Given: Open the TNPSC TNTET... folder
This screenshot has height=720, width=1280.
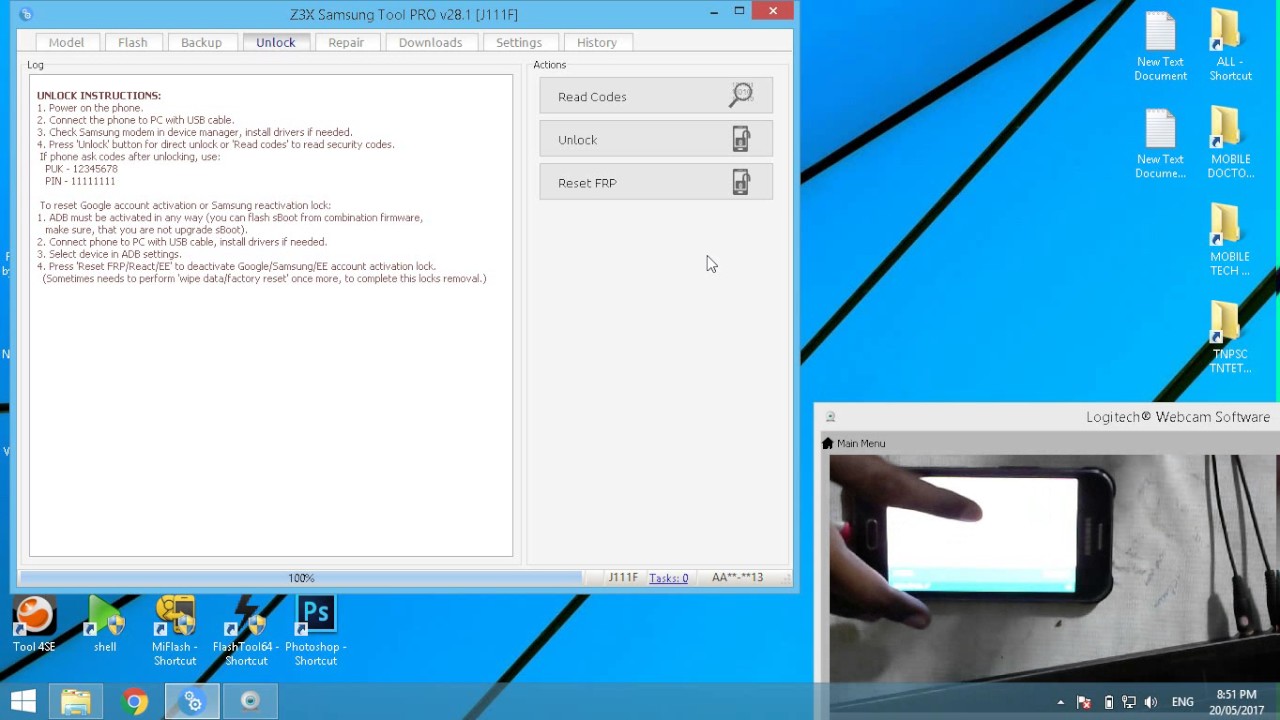Looking at the screenshot, I should tap(1230, 338).
